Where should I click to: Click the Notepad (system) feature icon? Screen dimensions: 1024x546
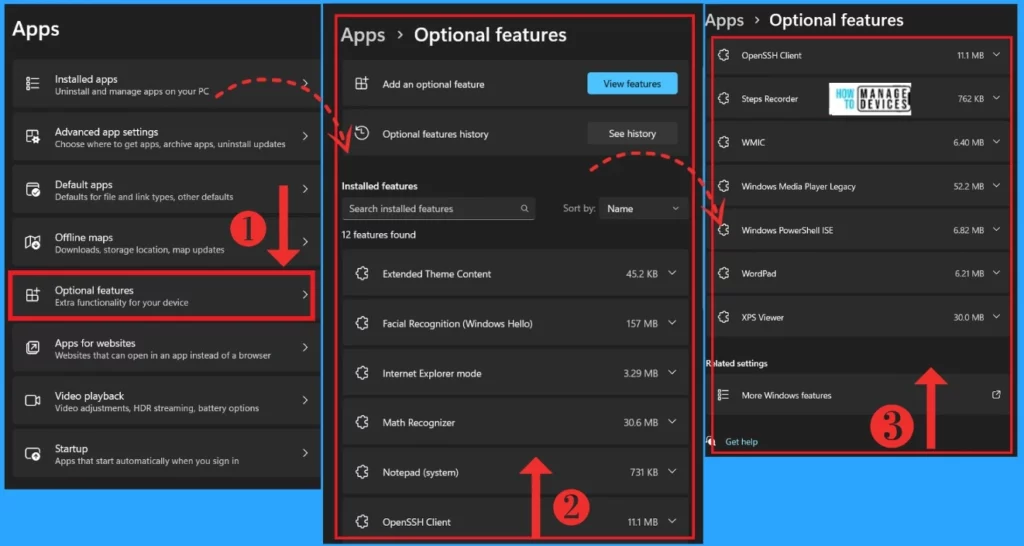tap(362, 472)
